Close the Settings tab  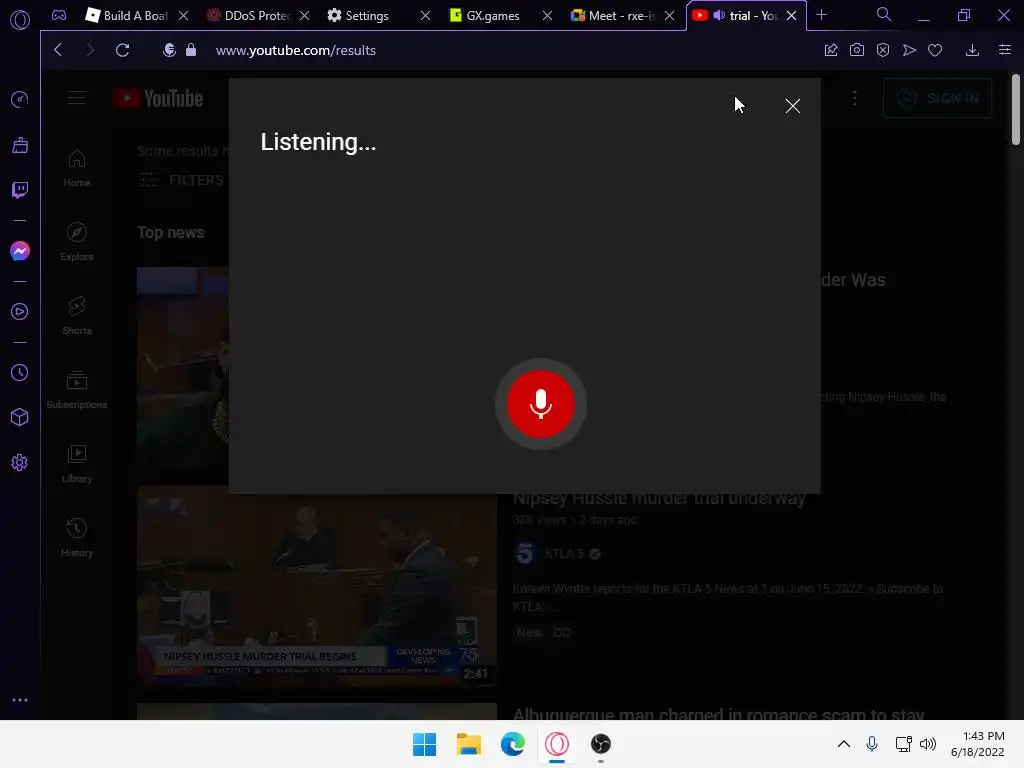pyautogui.click(x=425, y=15)
